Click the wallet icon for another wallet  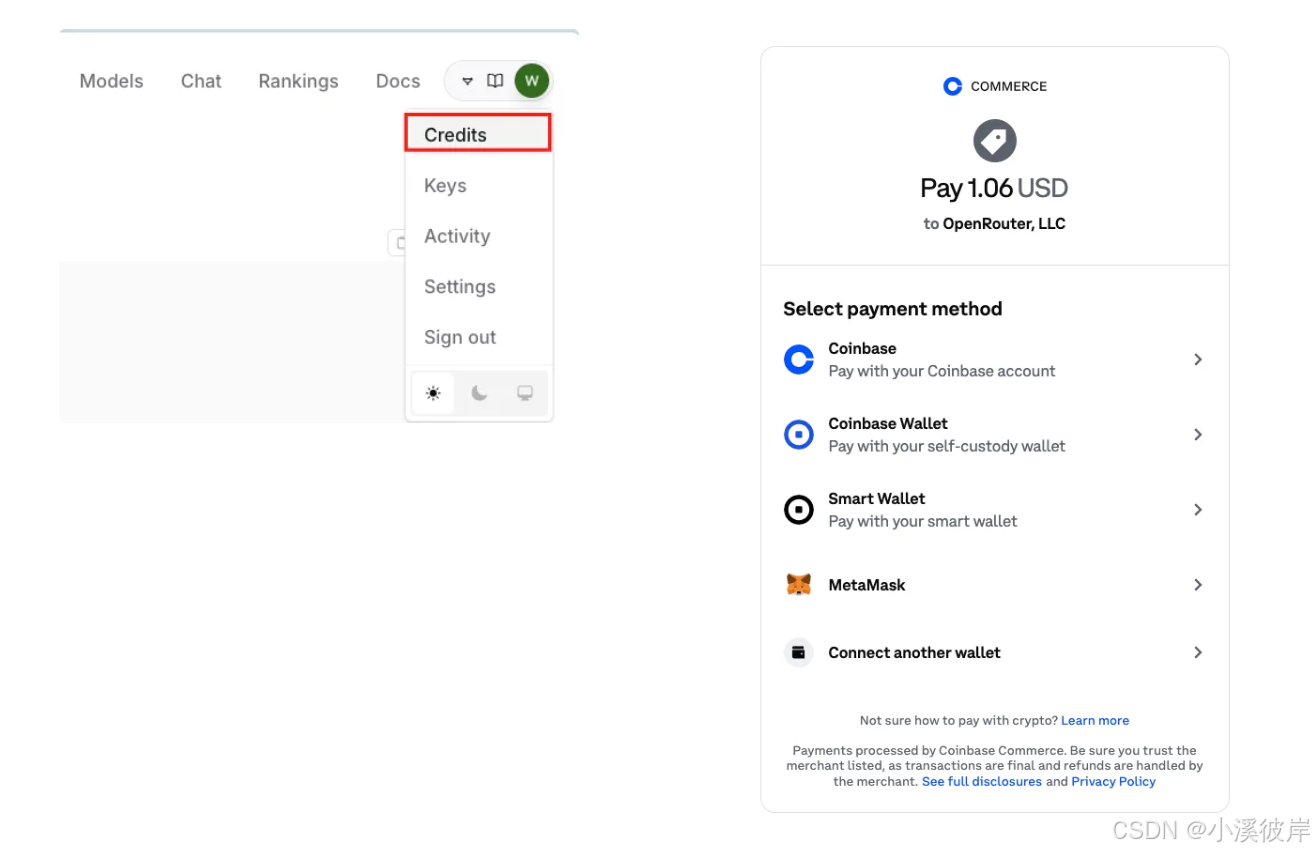pos(799,652)
